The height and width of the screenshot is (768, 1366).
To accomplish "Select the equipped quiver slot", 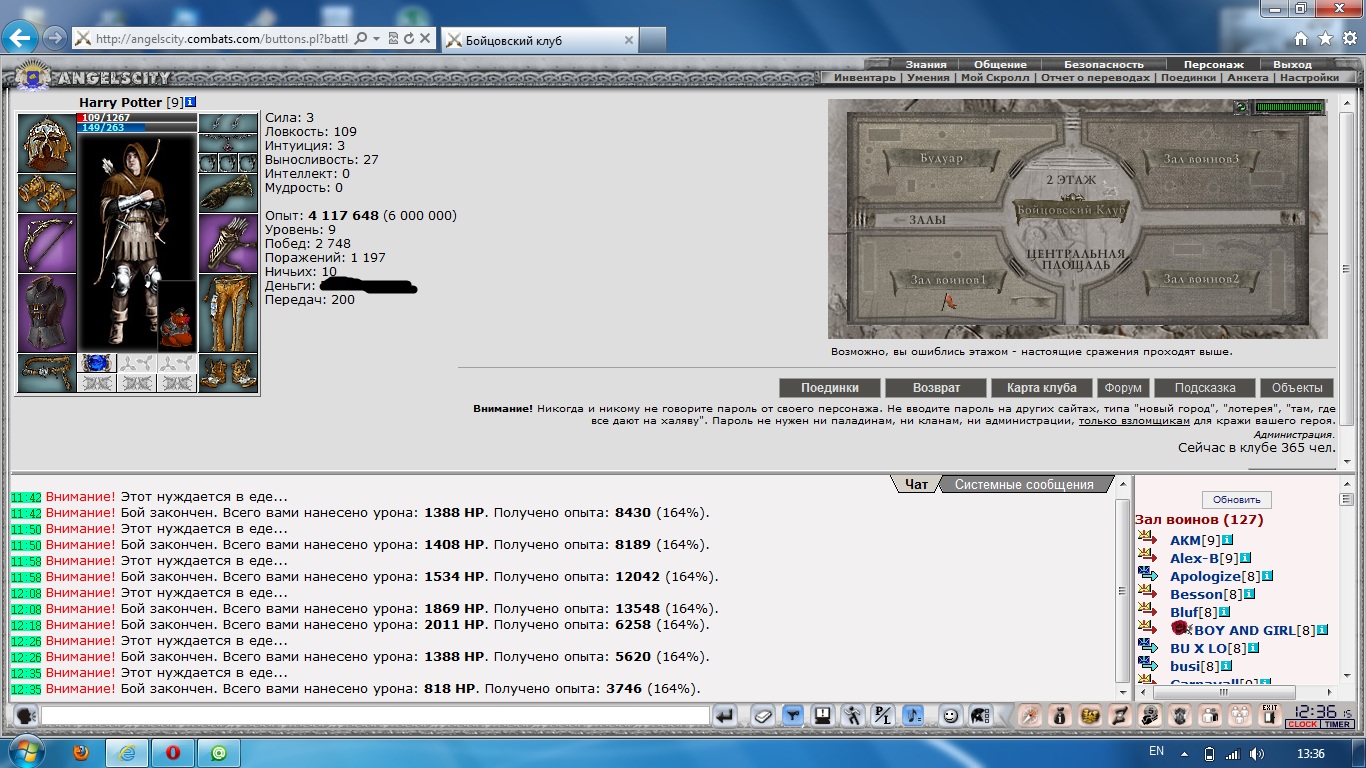I will click(228, 243).
